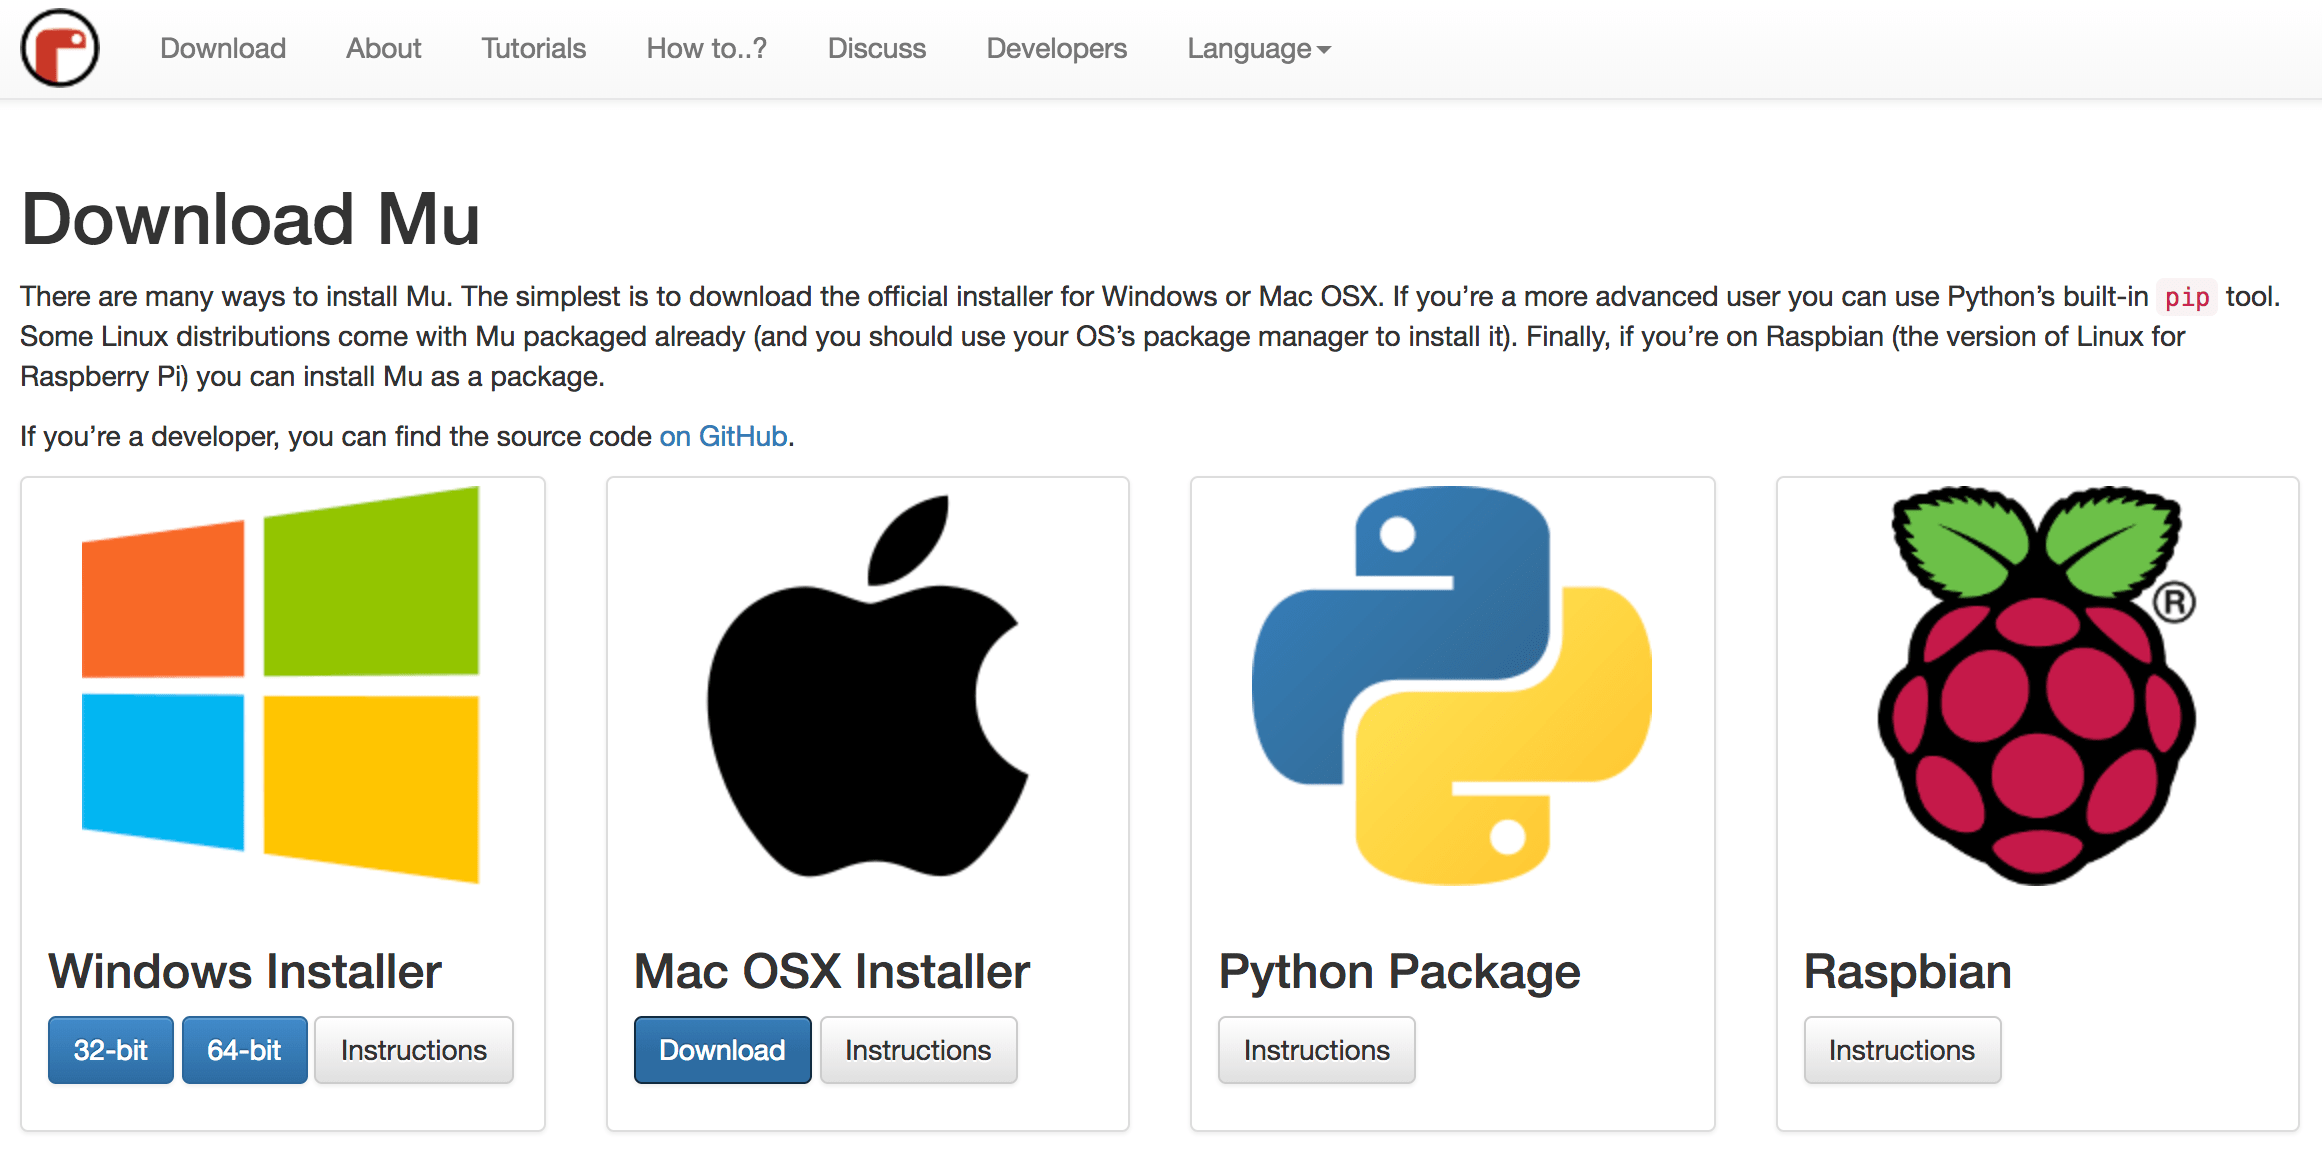Follow the 'on GitHub' source link
The image size is (2322, 1160).
click(x=723, y=436)
